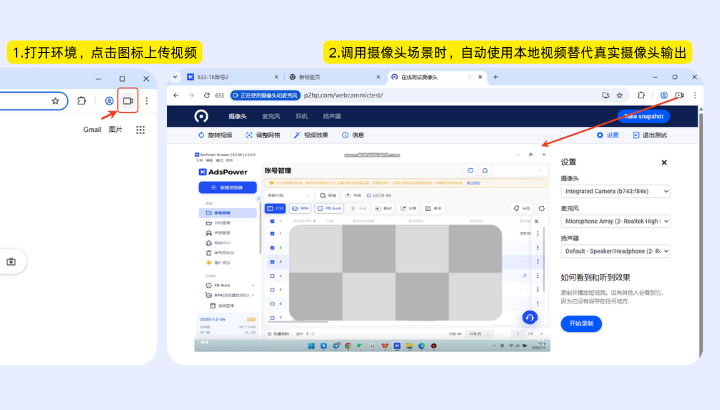
Task: Open the three-dot menu in right browser
Action: (x=695, y=95)
